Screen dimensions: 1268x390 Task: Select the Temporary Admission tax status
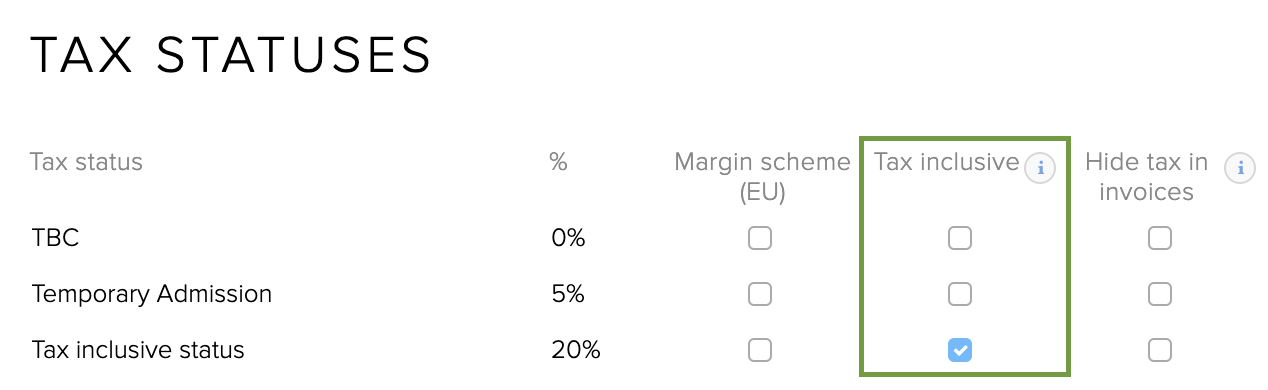(151, 294)
